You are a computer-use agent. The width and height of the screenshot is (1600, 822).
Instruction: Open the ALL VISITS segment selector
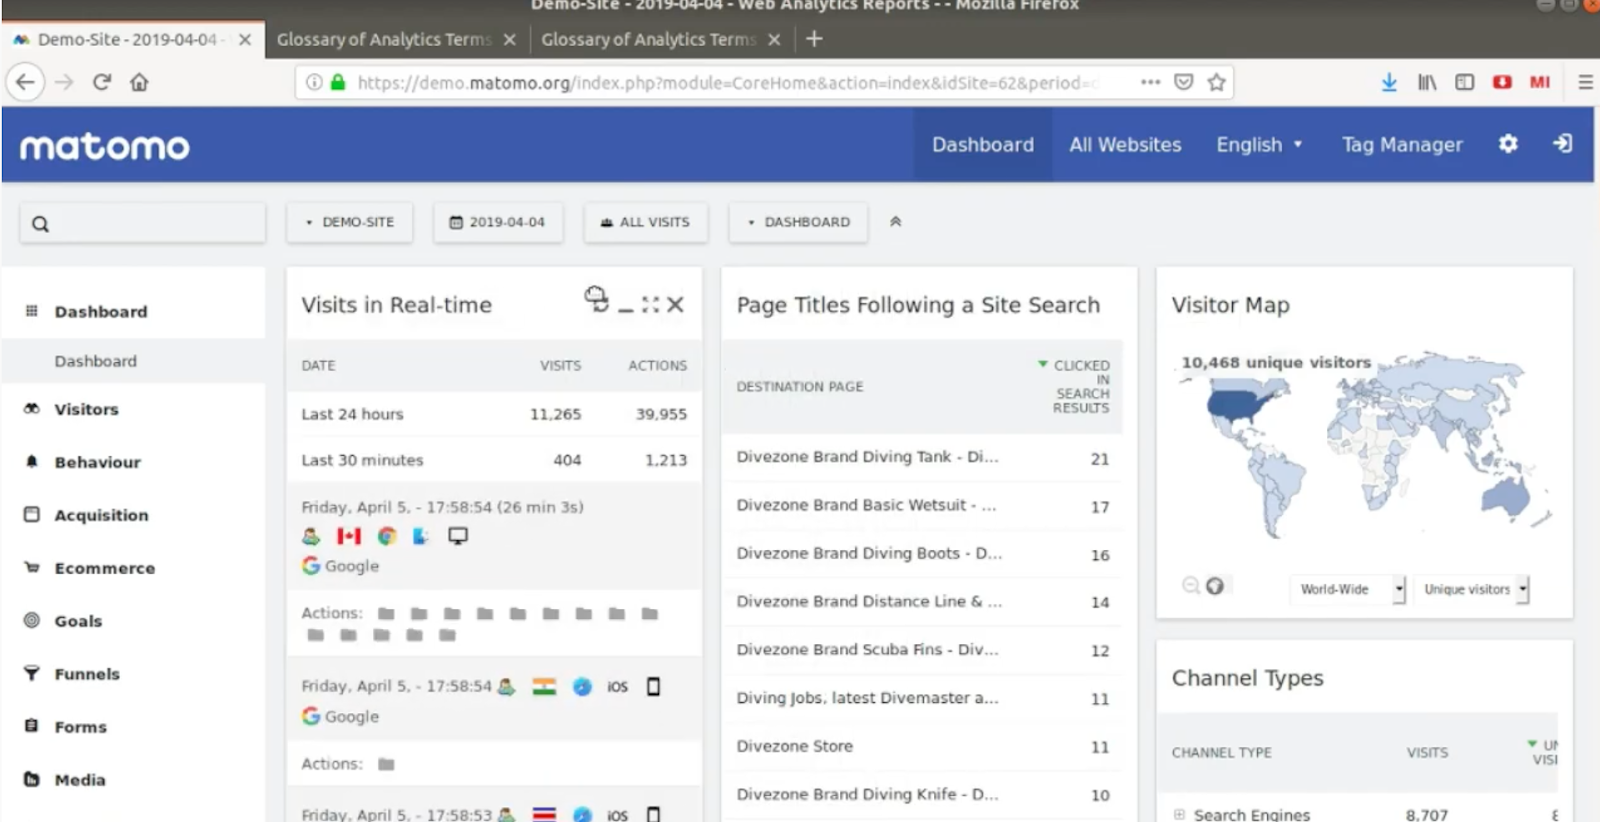[645, 222]
